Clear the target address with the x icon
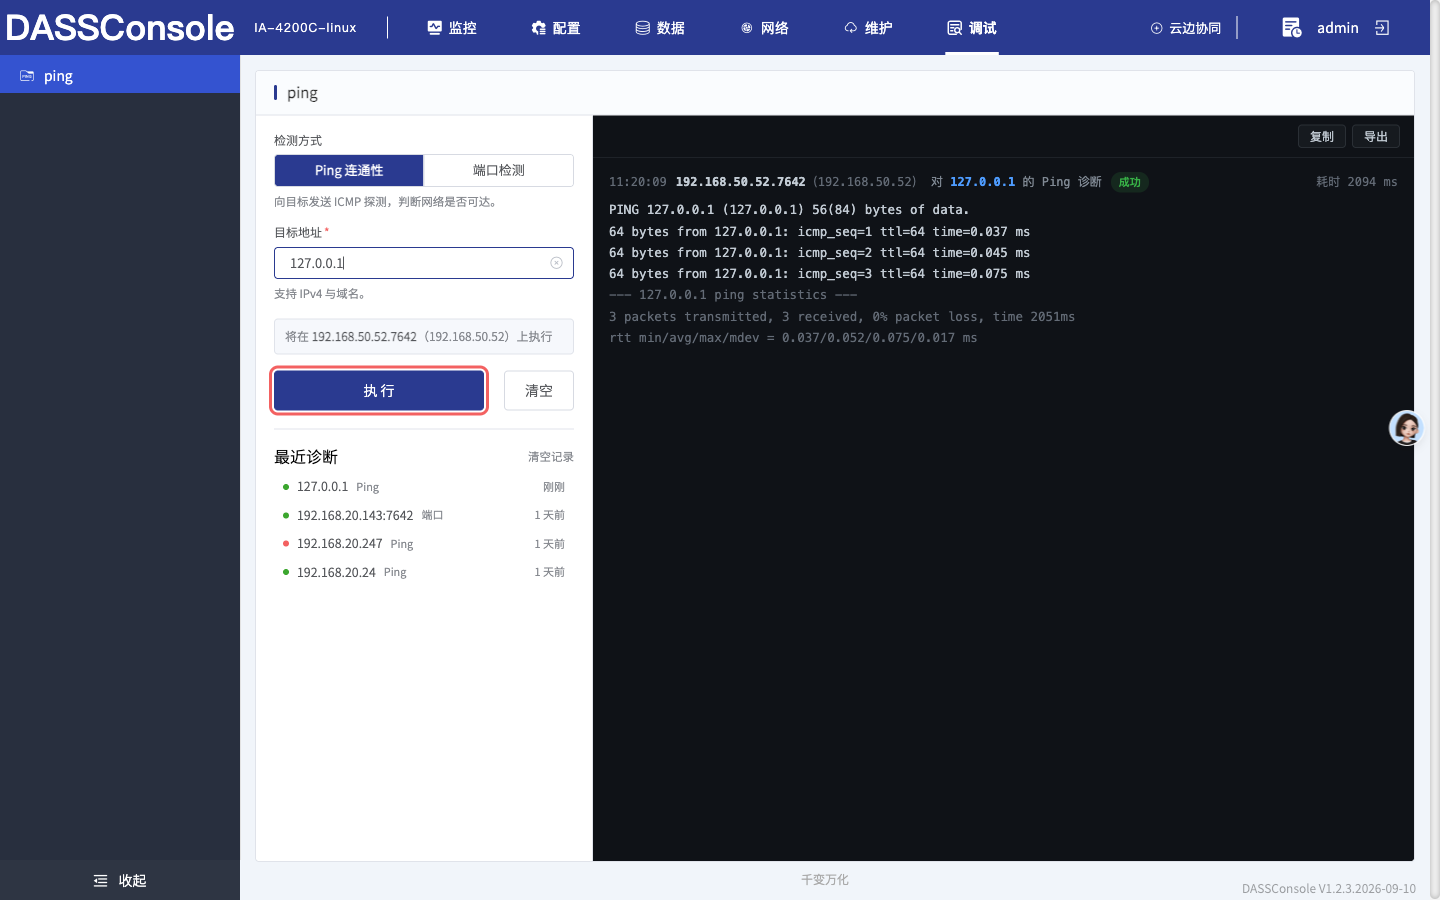 [x=557, y=263]
